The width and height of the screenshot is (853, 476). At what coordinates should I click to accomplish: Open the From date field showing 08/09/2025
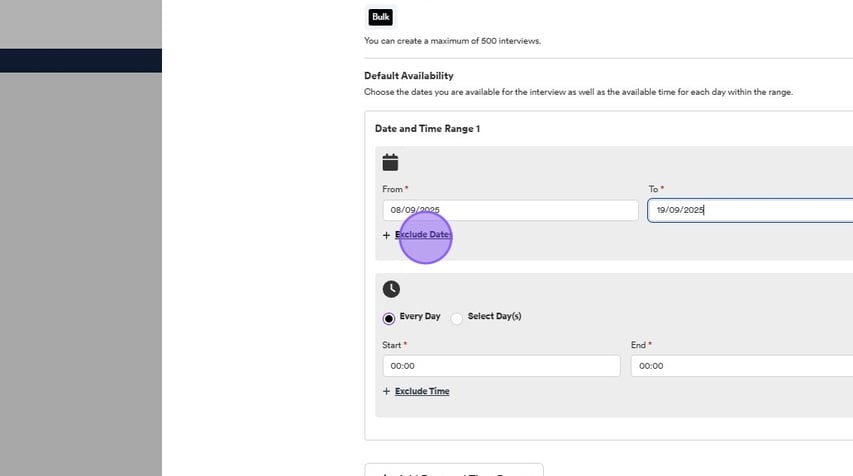tap(510, 210)
